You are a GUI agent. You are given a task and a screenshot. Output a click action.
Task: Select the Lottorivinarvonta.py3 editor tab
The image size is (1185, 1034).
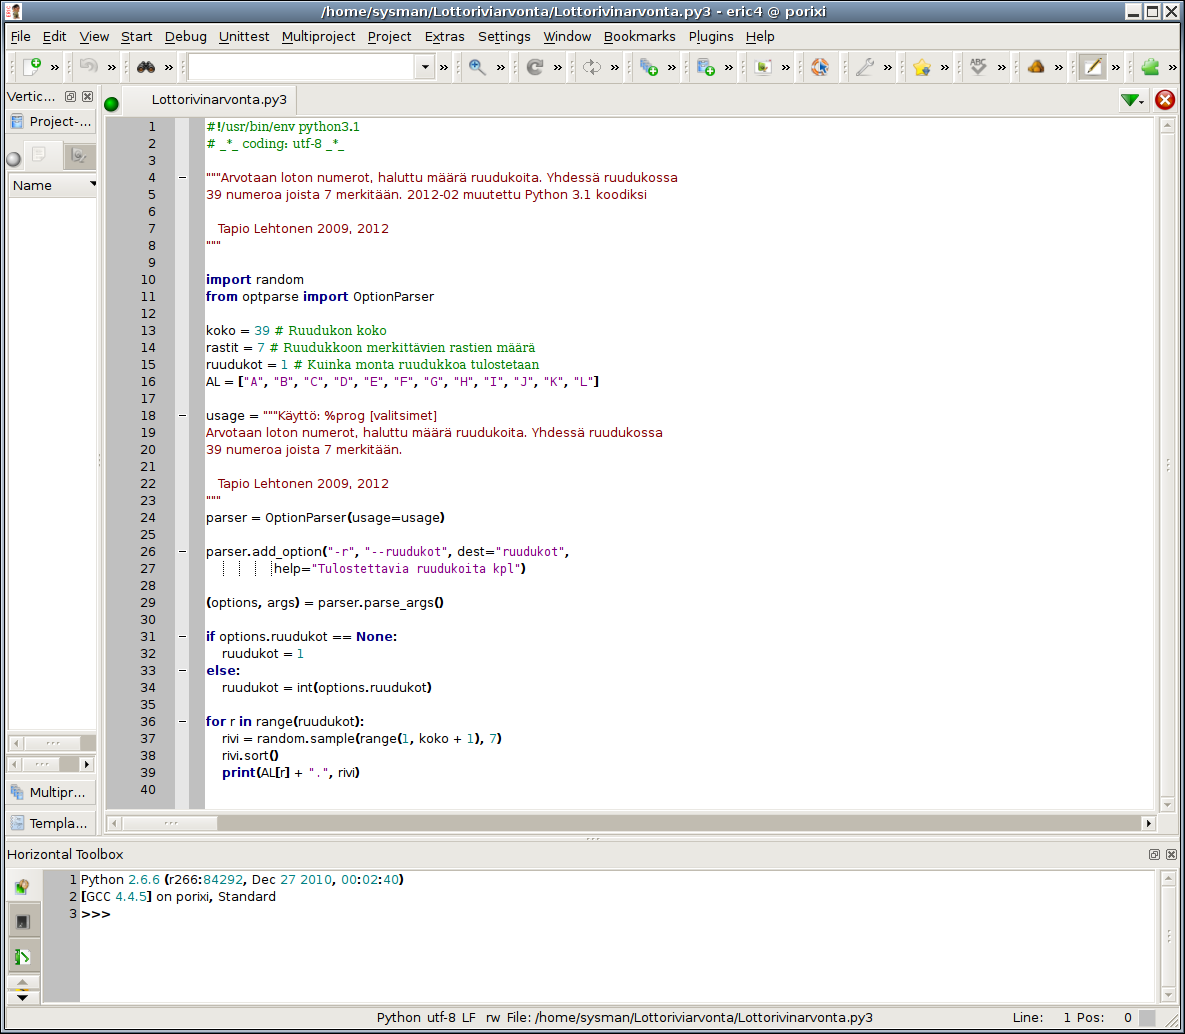tap(209, 100)
